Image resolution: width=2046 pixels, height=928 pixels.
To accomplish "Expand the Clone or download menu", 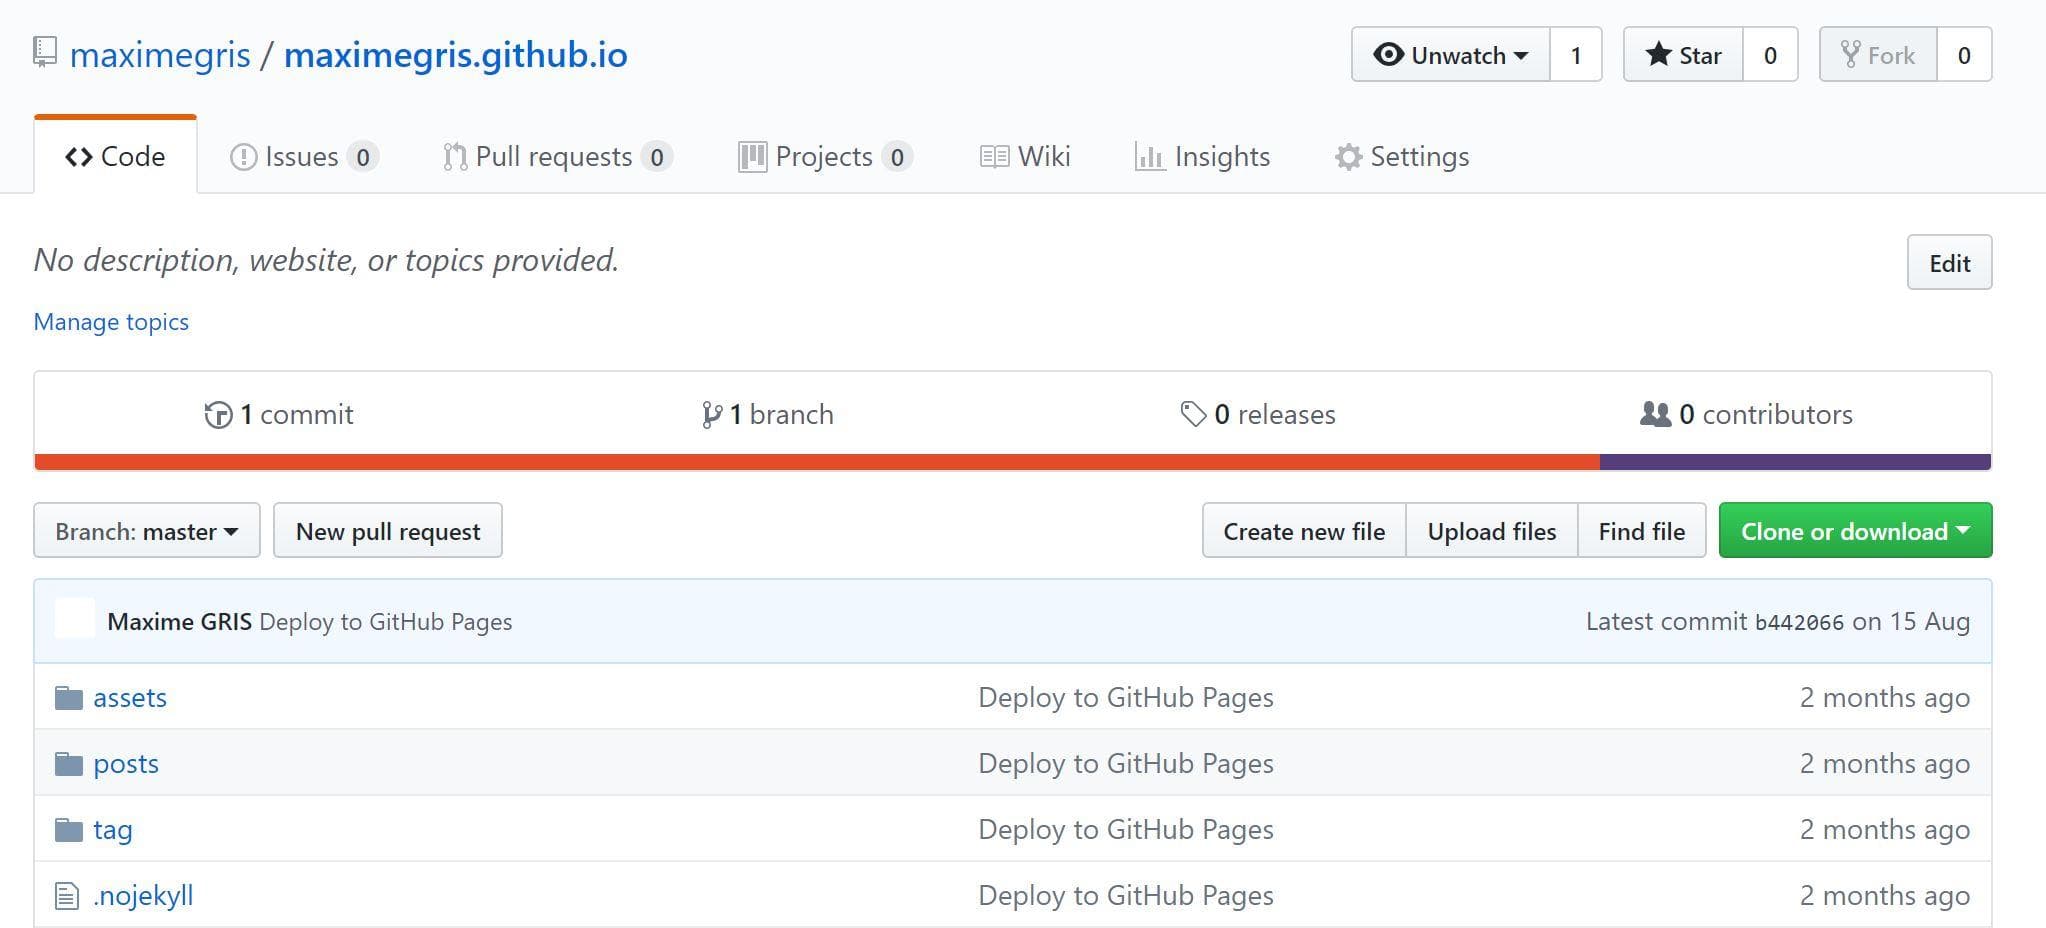I will (x=1855, y=530).
